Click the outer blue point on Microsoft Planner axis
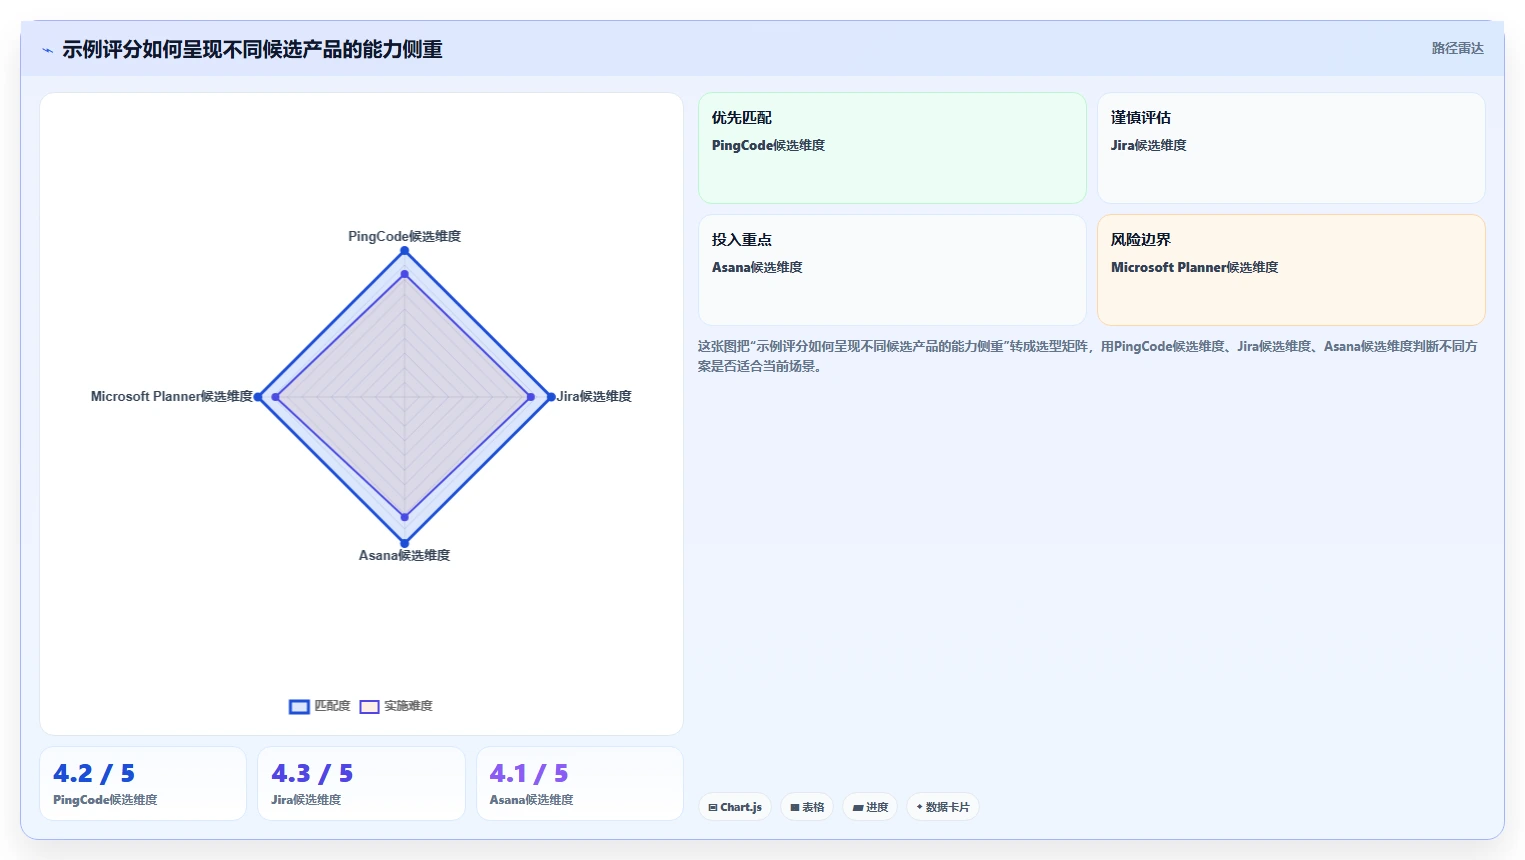Image resolution: width=1525 pixels, height=860 pixels. tap(258, 397)
